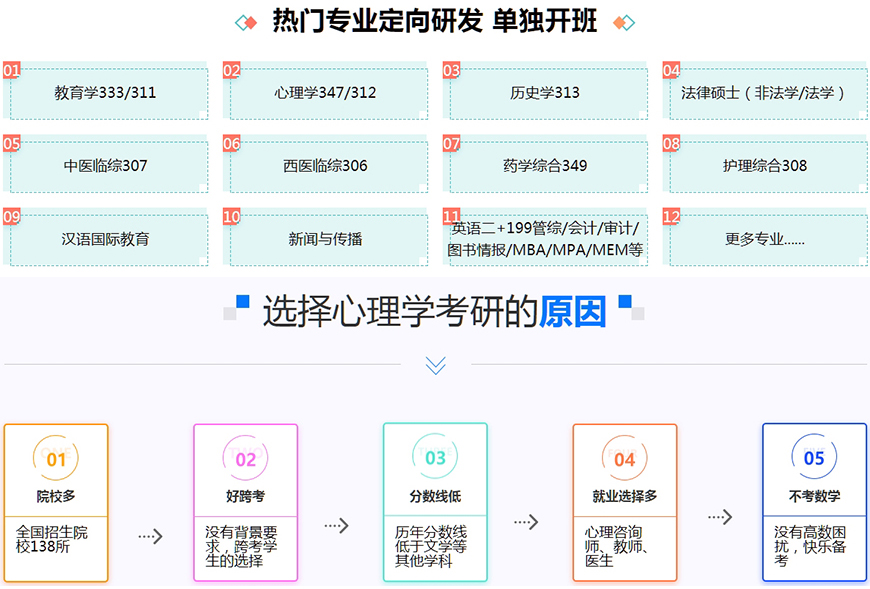The image size is (870, 589).
Task: Click the 选择心理学考研的原因 heading
Action: (434, 310)
